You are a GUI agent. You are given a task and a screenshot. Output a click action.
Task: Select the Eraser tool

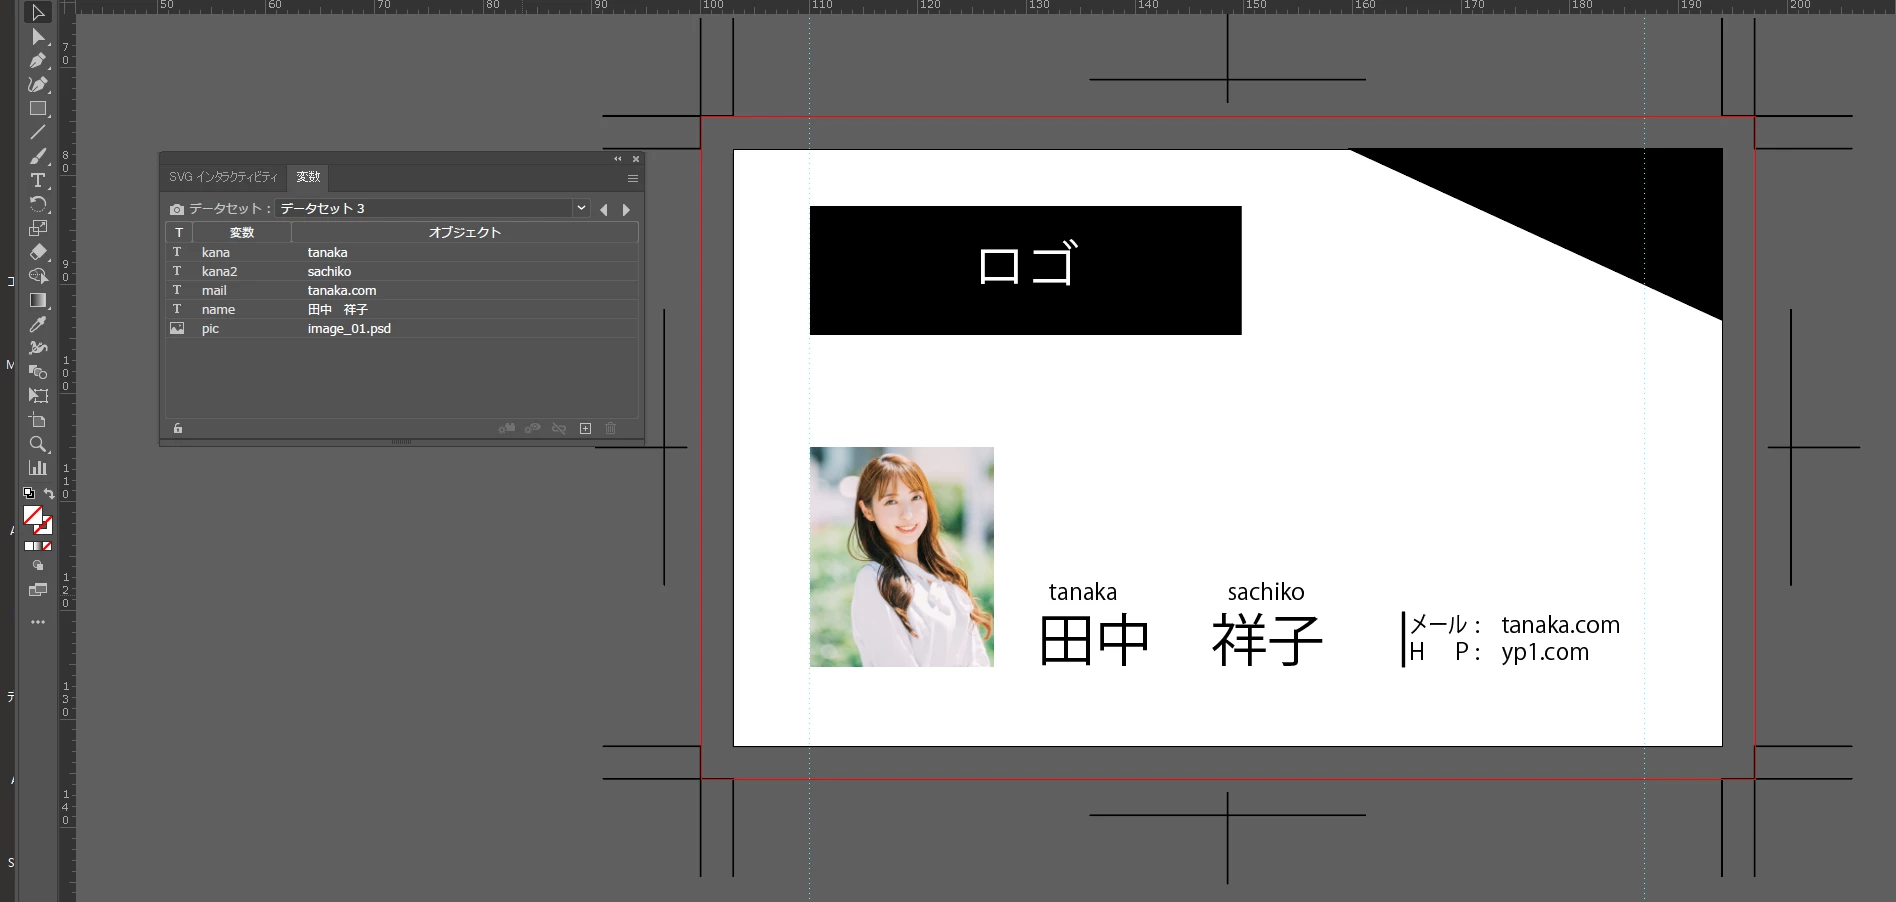point(38,252)
